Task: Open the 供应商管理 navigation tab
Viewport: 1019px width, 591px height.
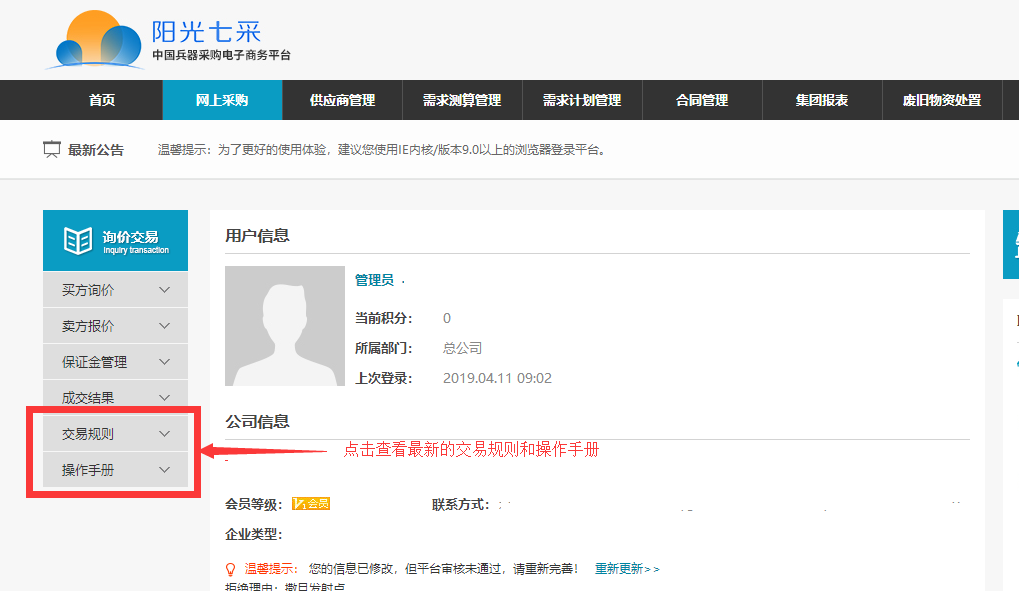Action: pyautogui.click(x=342, y=100)
